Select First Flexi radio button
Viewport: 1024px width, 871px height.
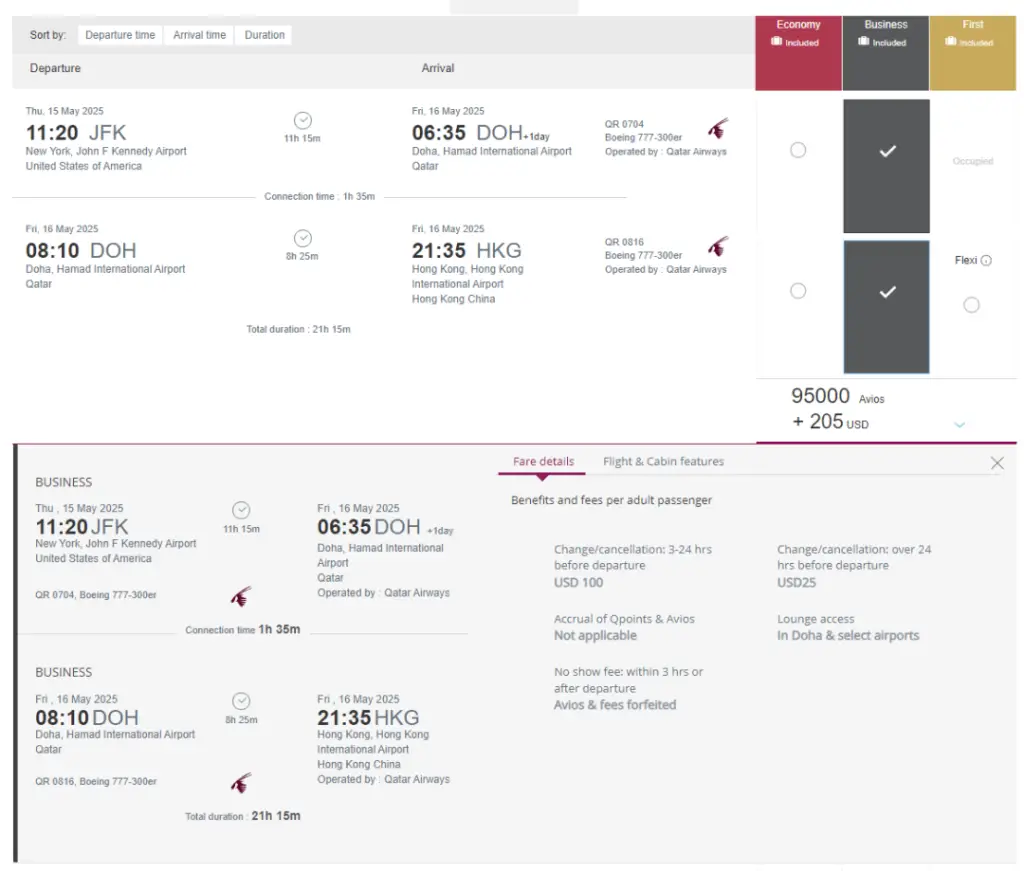pyautogui.click(x=971, y=305)
